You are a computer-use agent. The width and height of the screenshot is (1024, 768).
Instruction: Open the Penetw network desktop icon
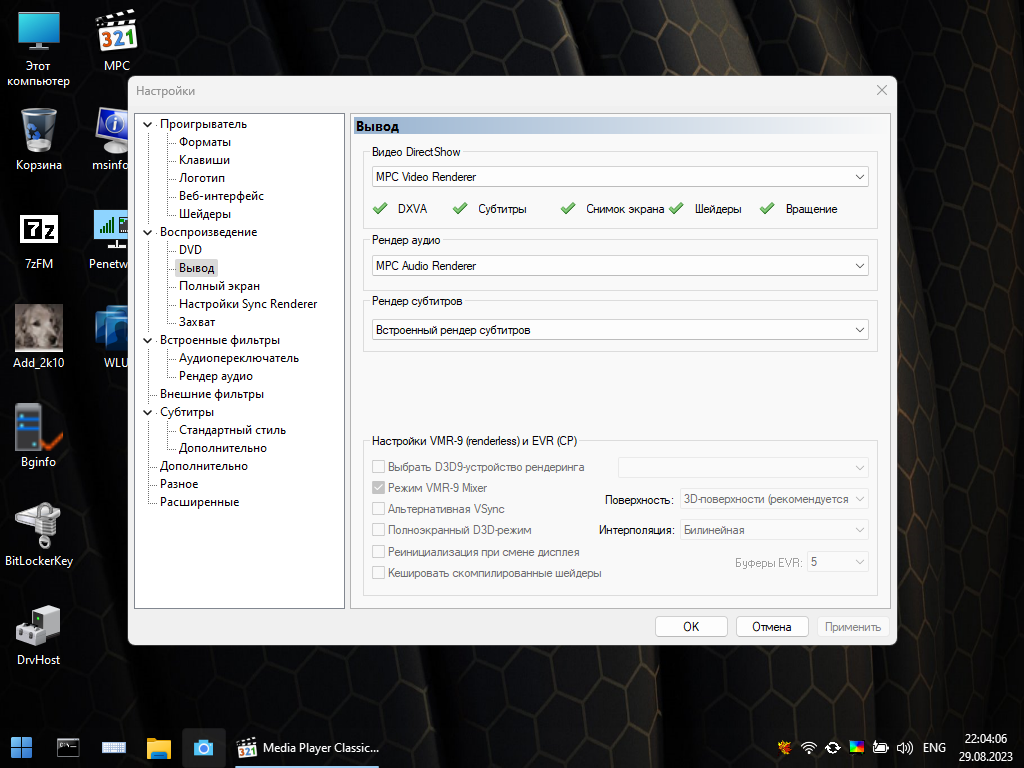(110, 238)
